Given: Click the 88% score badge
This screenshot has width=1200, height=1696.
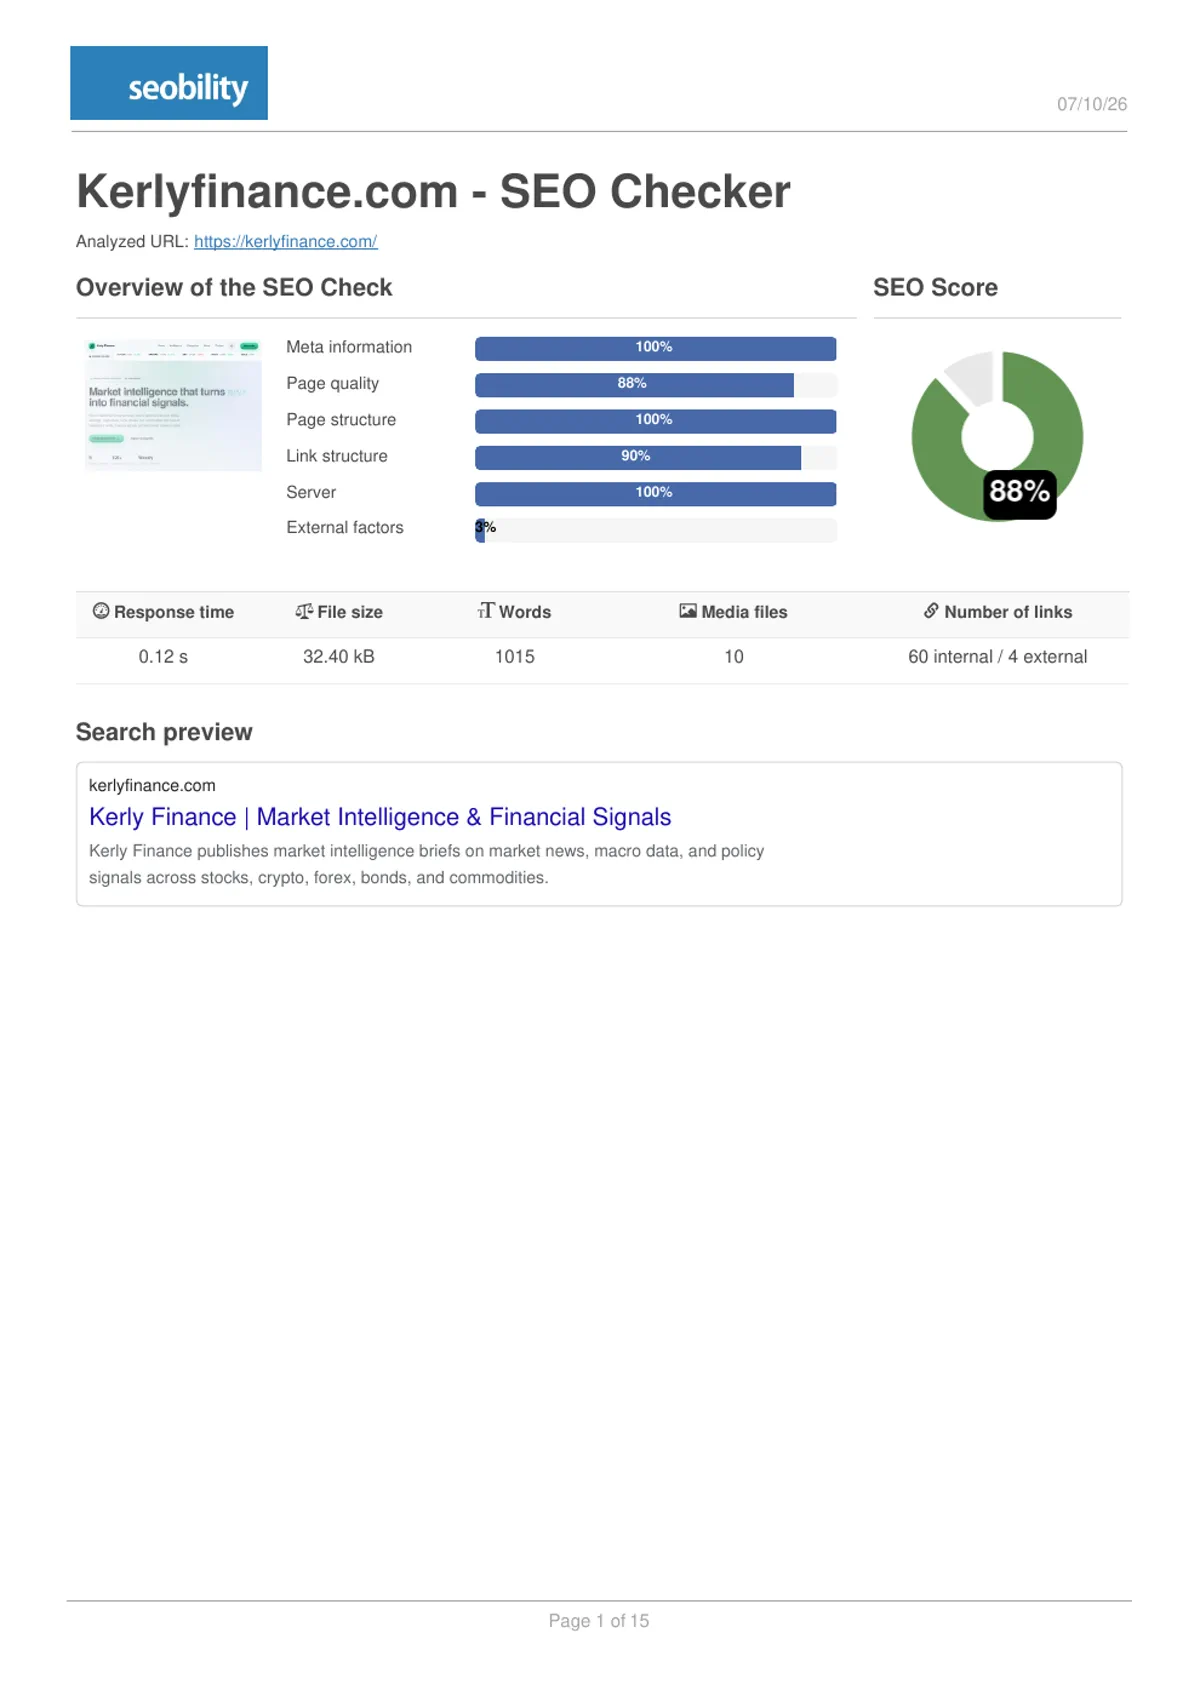Looking at the screenshot, I should (1019, 493).
